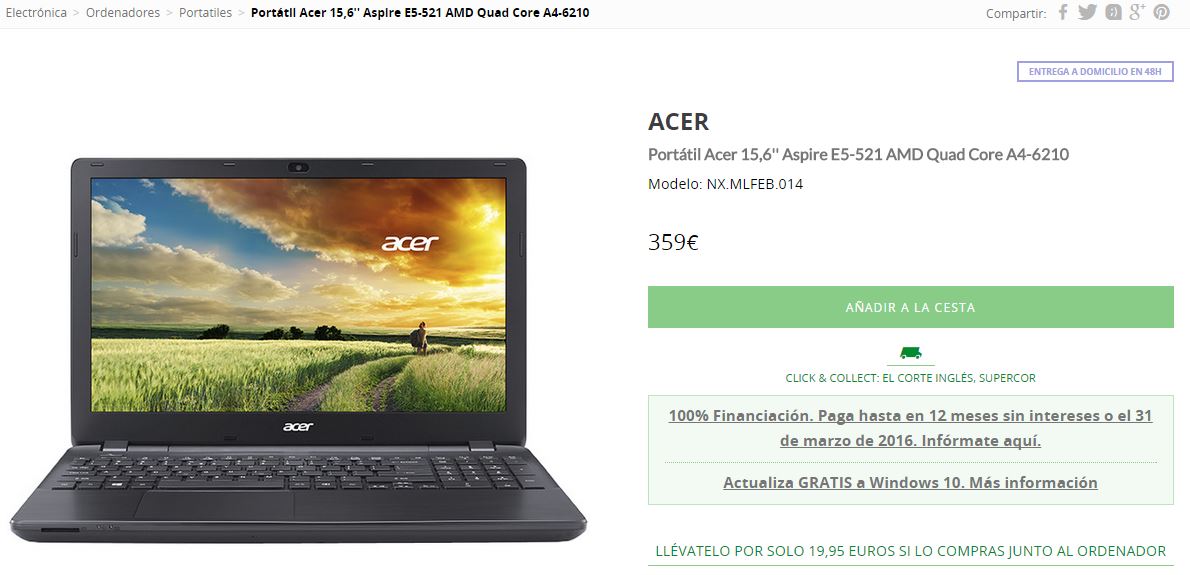1190x575 pixels.
Task: Select Click & Collect: El Corte Inglés, Supercor
Action: 911,378
